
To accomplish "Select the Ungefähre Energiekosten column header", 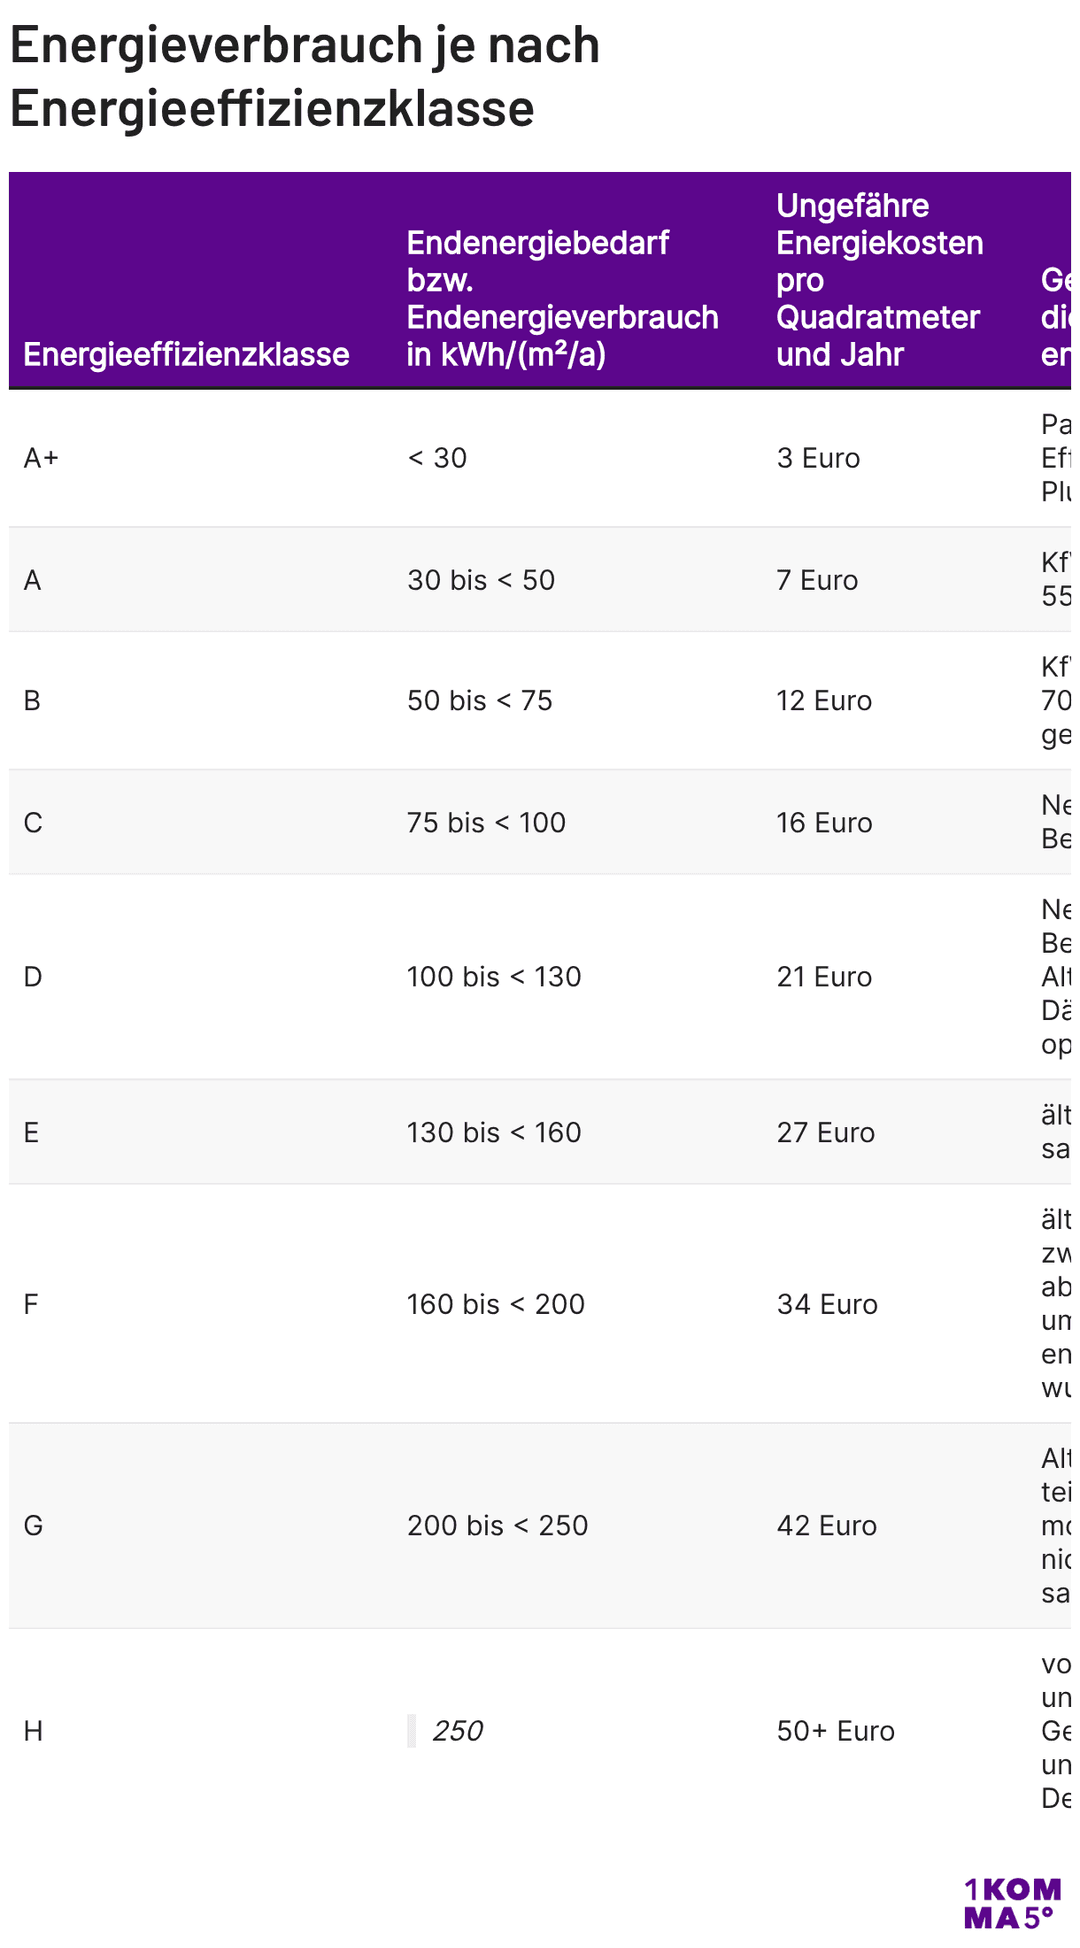I will (880, 280).
